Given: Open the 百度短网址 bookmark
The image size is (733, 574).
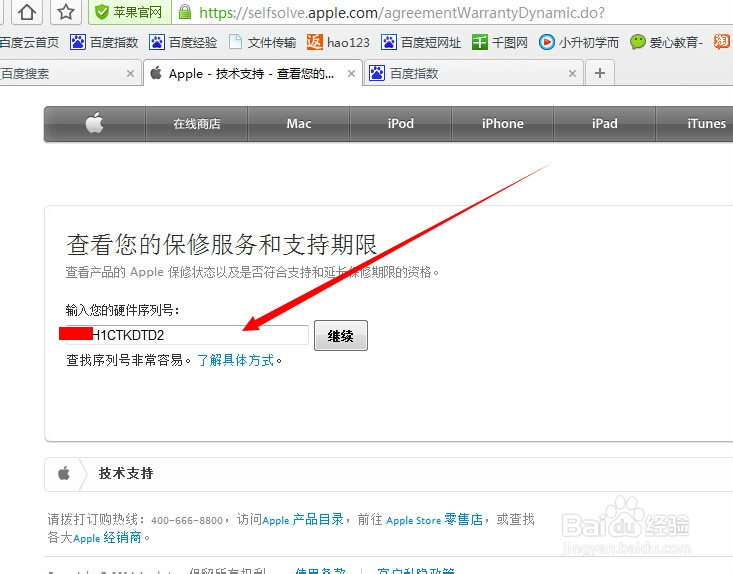Looking at the screenshot, I should pos(421,43).
